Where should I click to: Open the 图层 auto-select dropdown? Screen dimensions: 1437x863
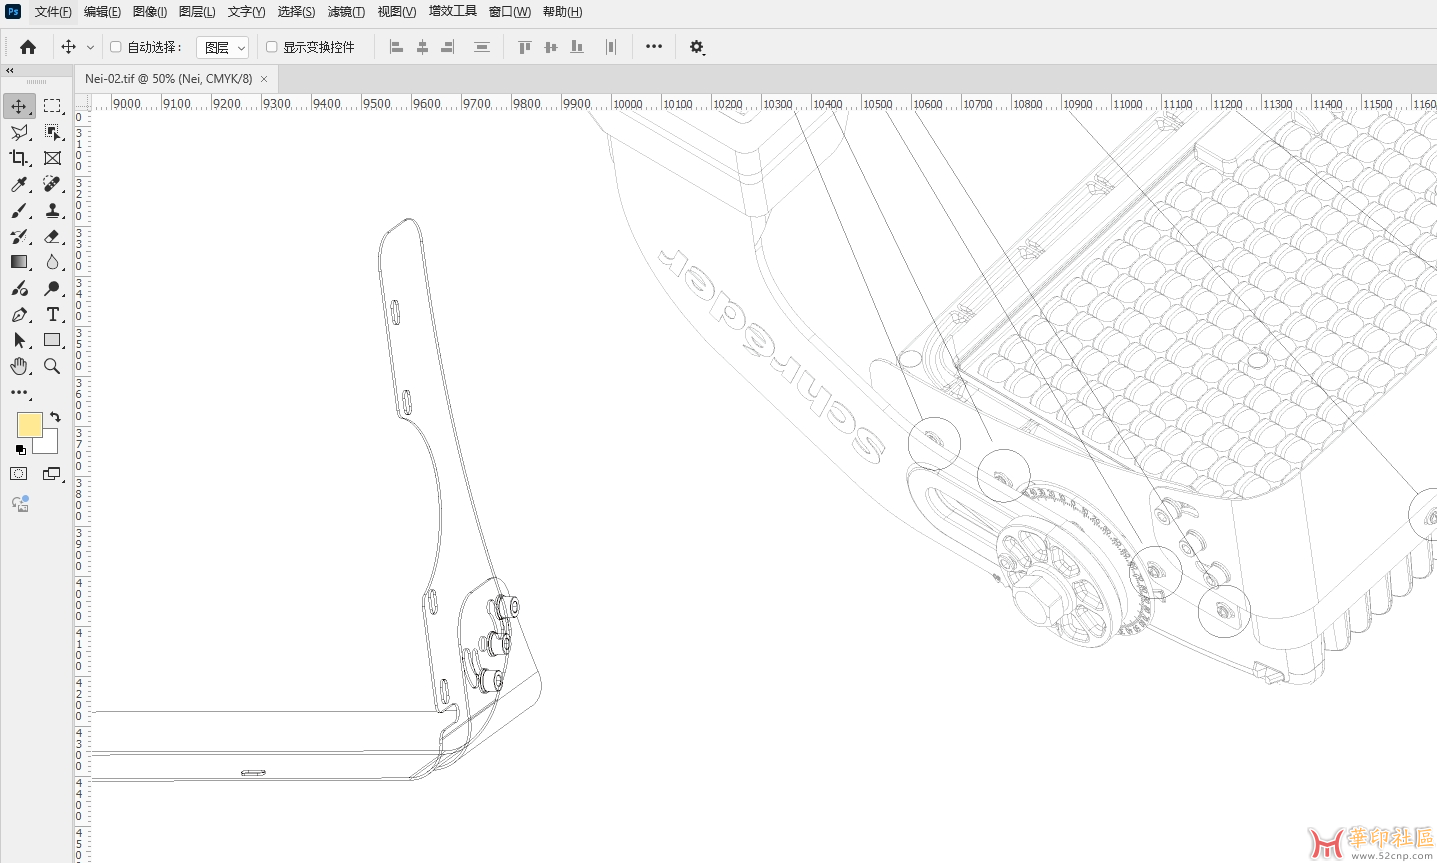(x=222, y=47)
